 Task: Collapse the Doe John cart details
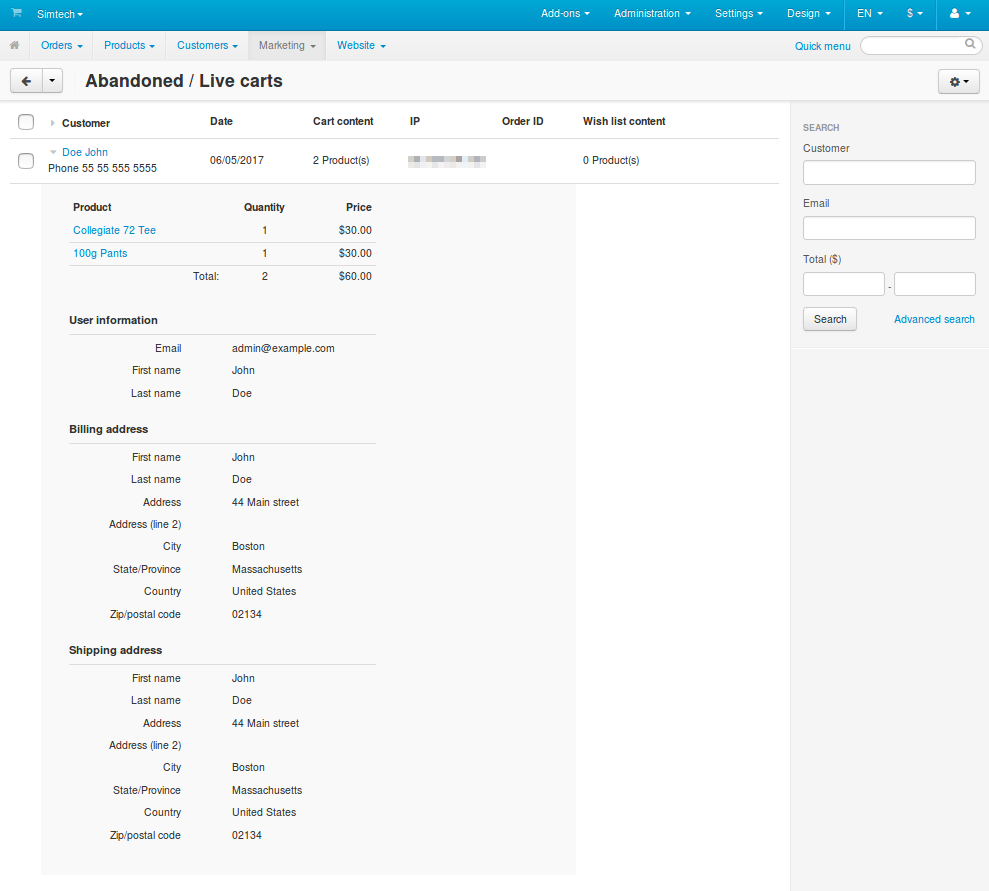coord(53,152)
